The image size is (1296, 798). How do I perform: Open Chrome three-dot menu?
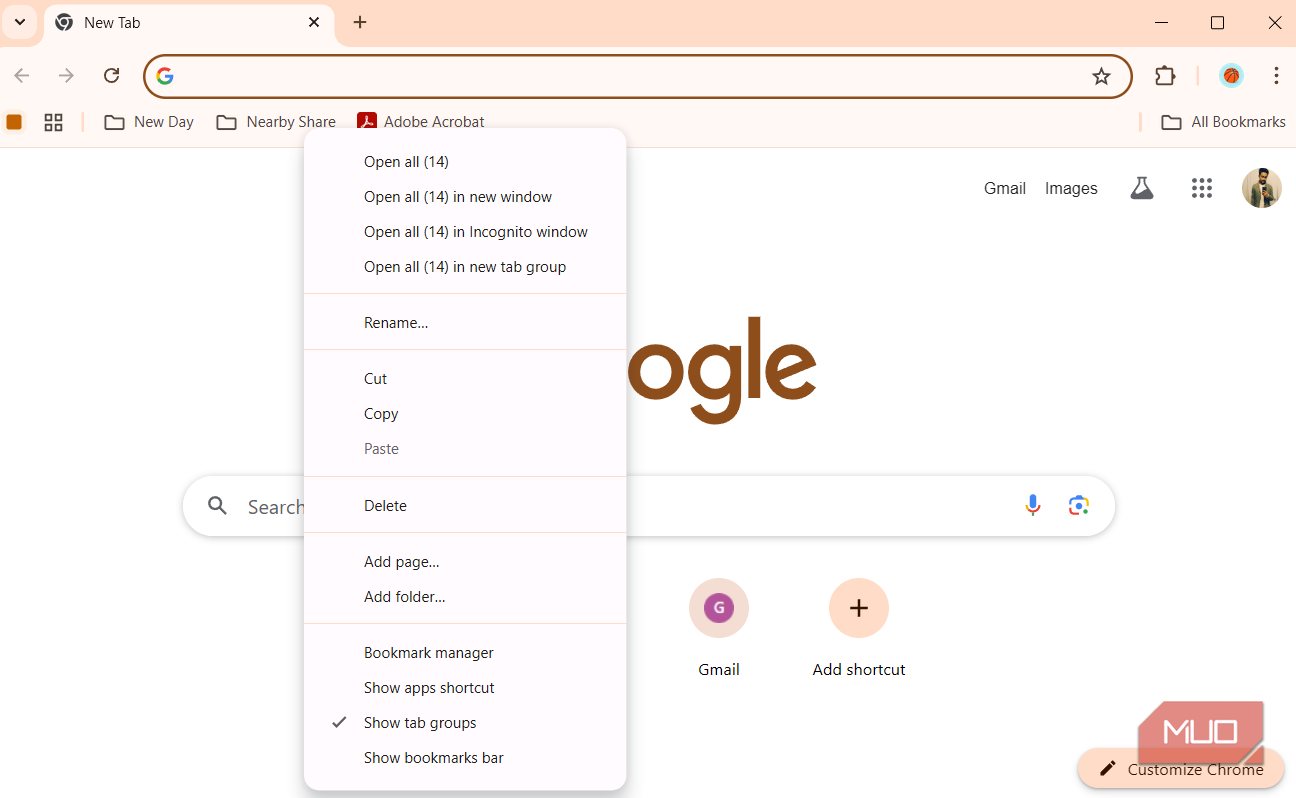point(1276,76)
